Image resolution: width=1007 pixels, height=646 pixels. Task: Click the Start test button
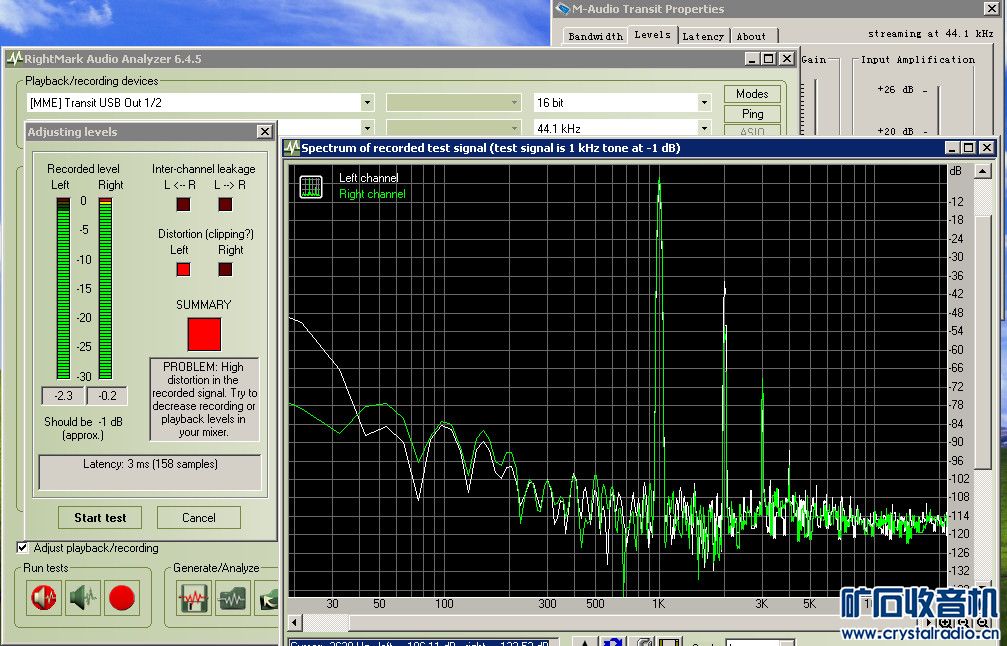(100, 517)
